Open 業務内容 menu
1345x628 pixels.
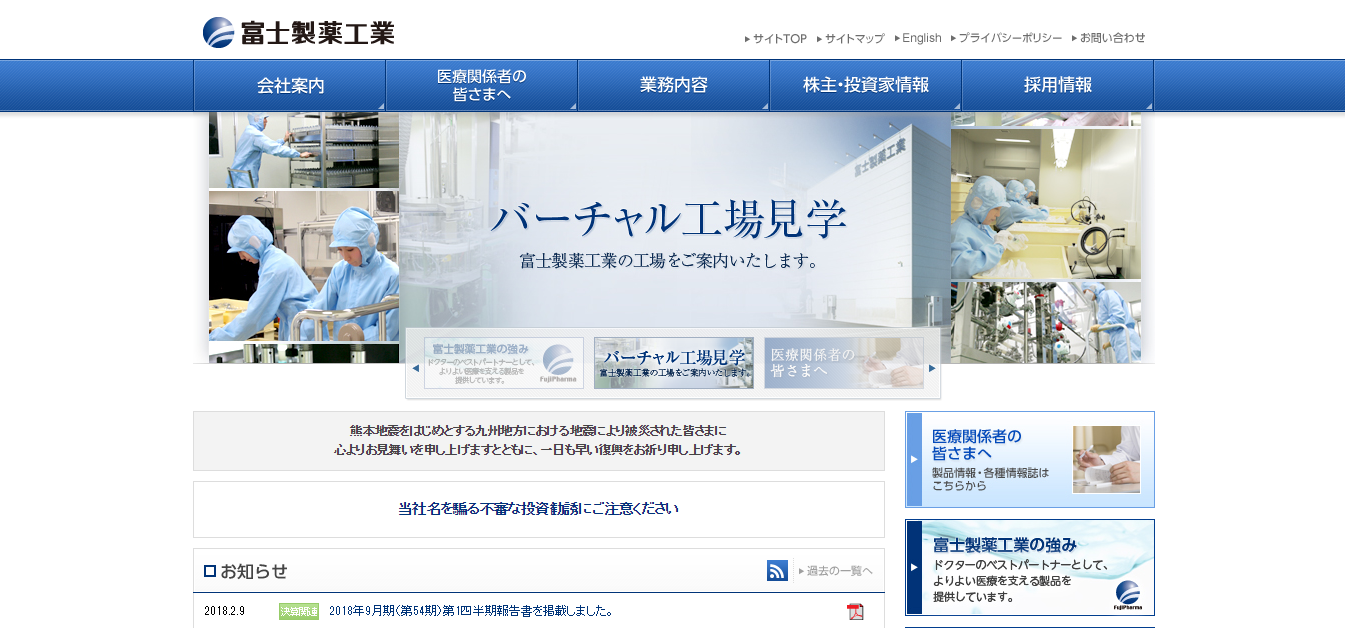click(674, 85)
